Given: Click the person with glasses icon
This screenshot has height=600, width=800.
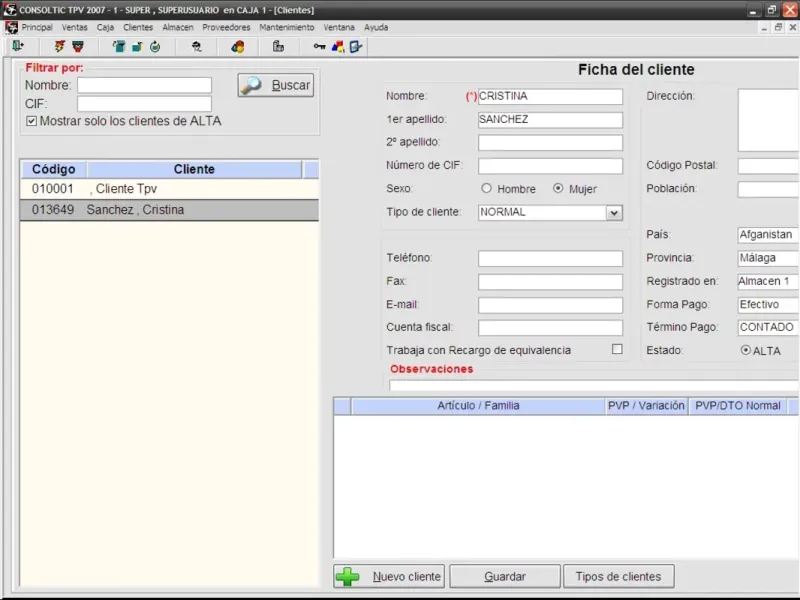Looking at the screenshot, I should click(196, 46).
